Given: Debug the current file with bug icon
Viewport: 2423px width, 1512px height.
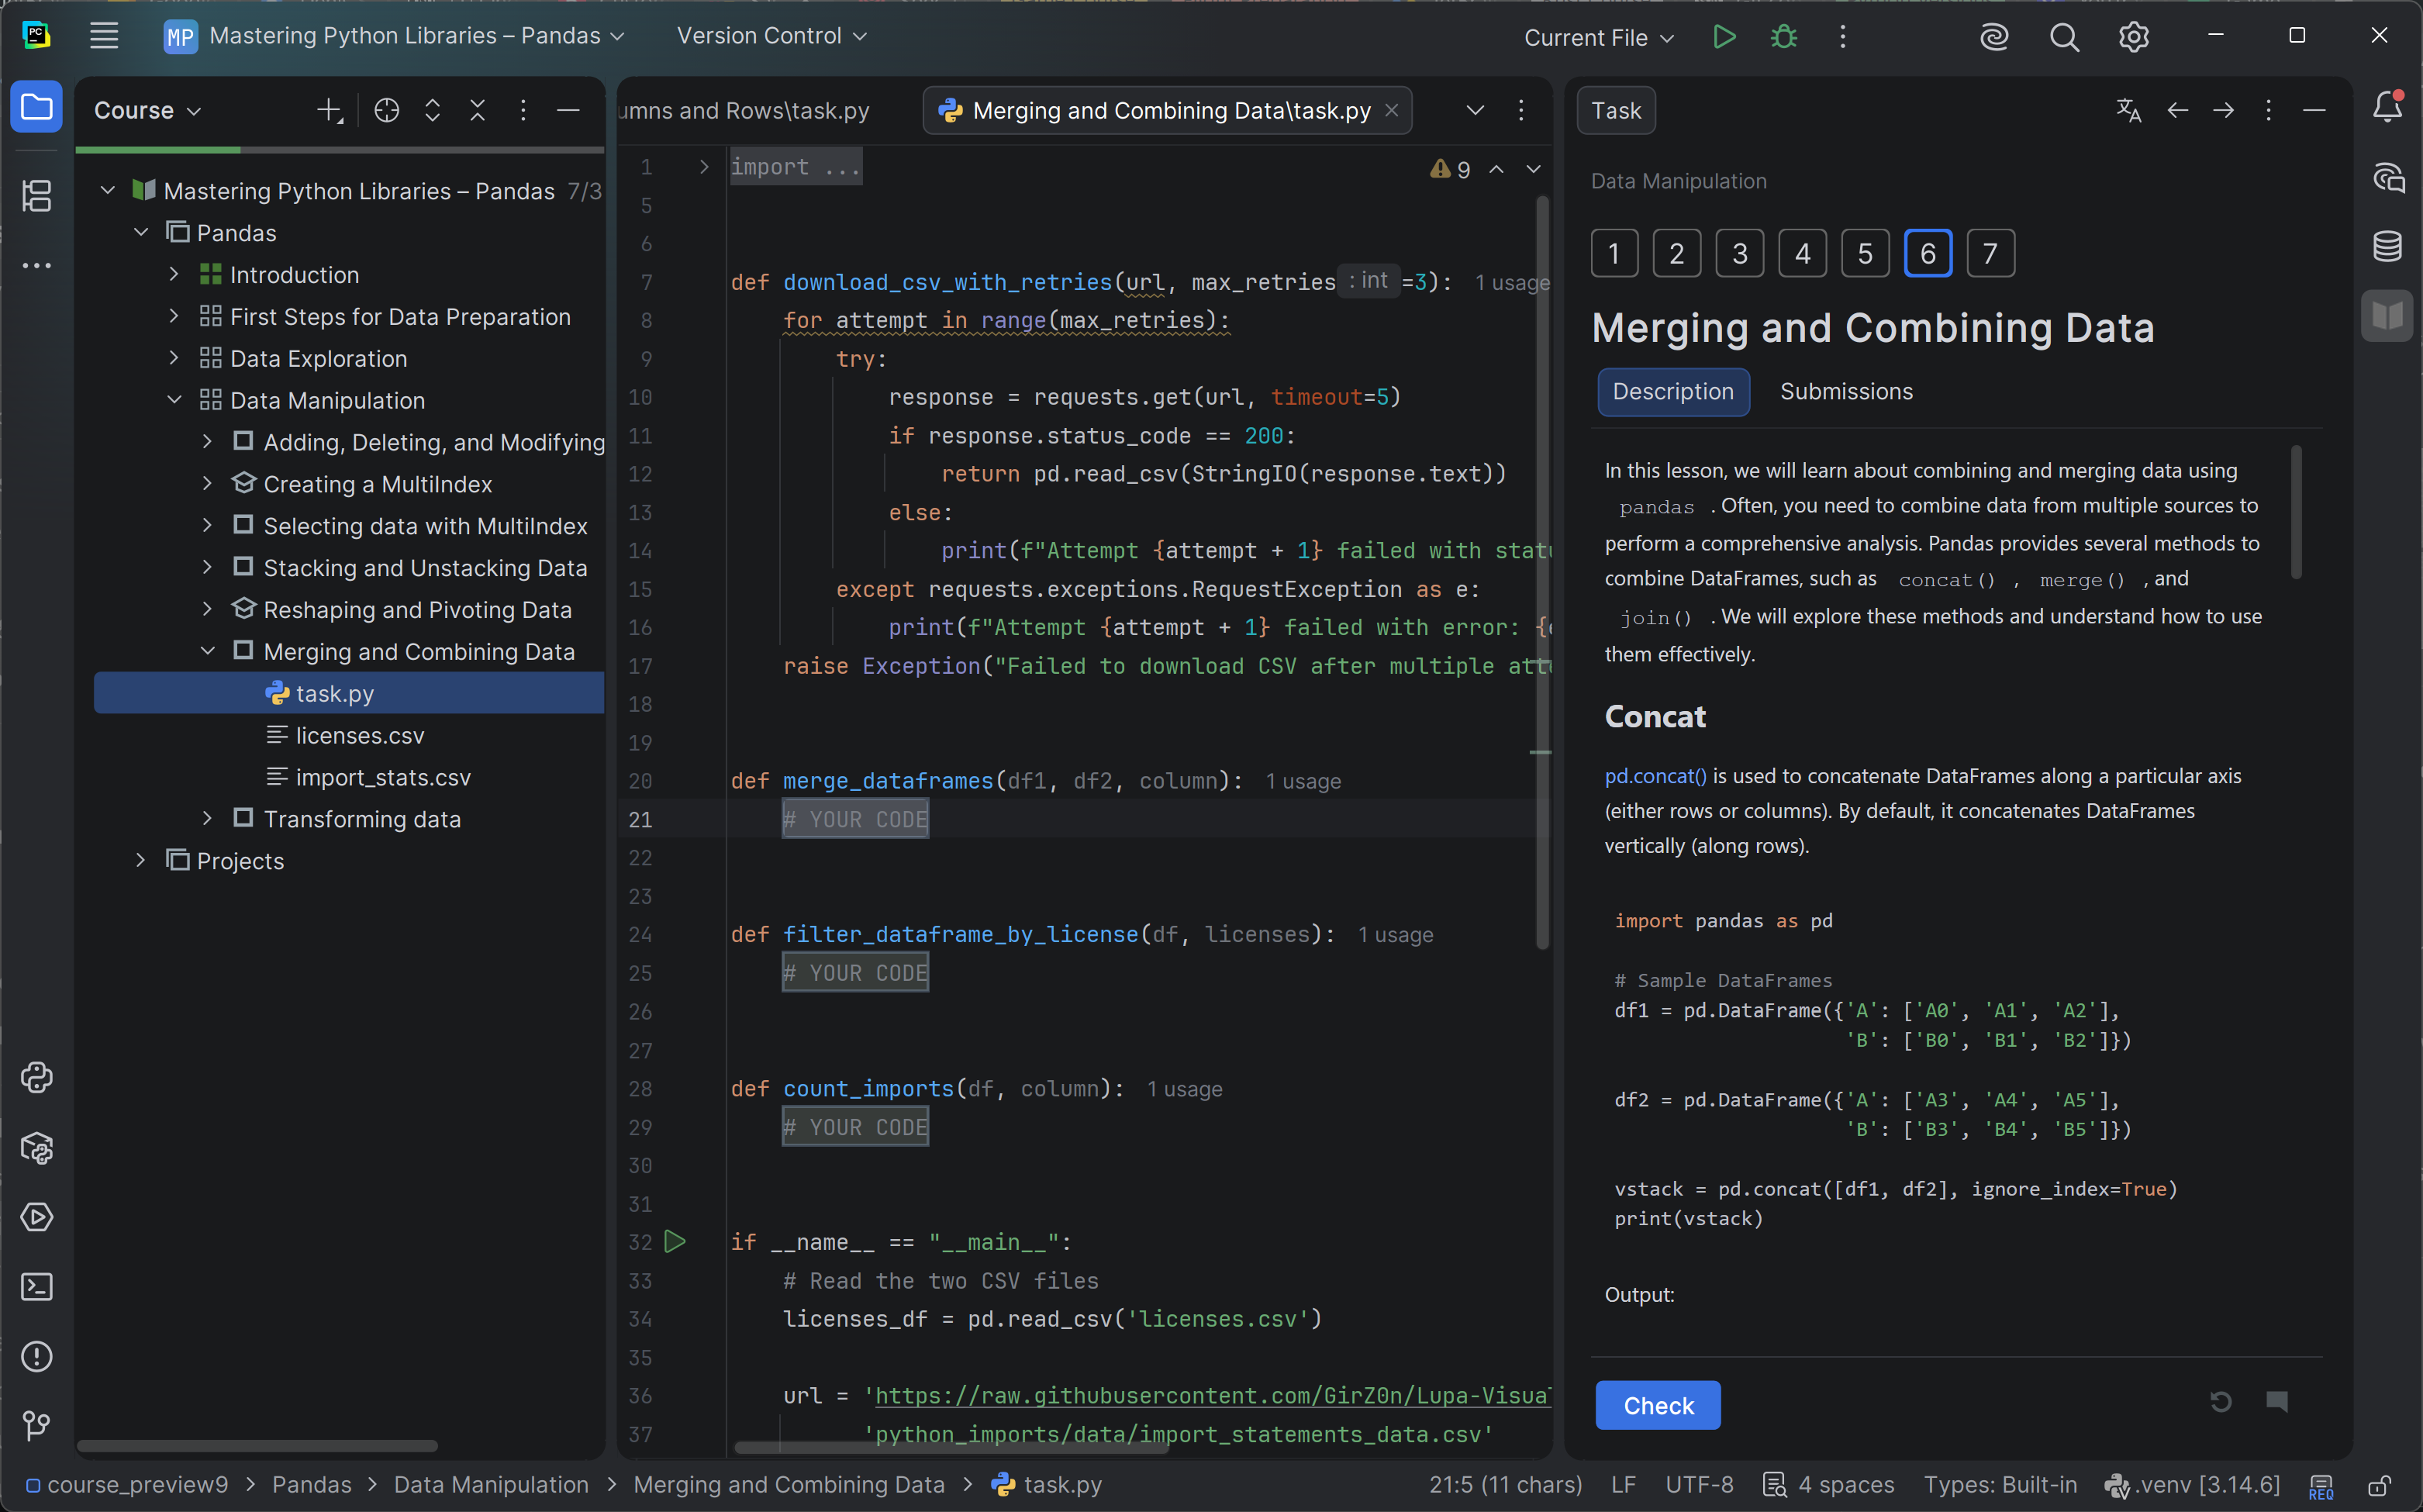Looking at the screenshot, I should (x=1784, y=37).
